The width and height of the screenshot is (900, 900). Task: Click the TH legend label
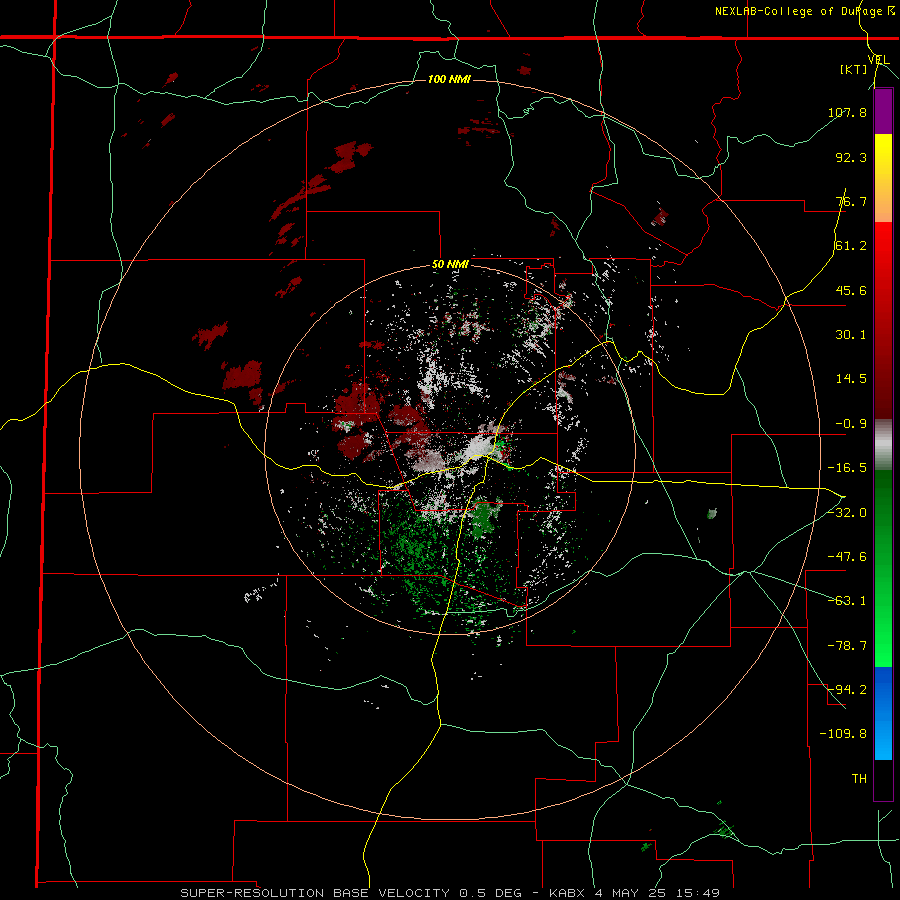[859, 778]
